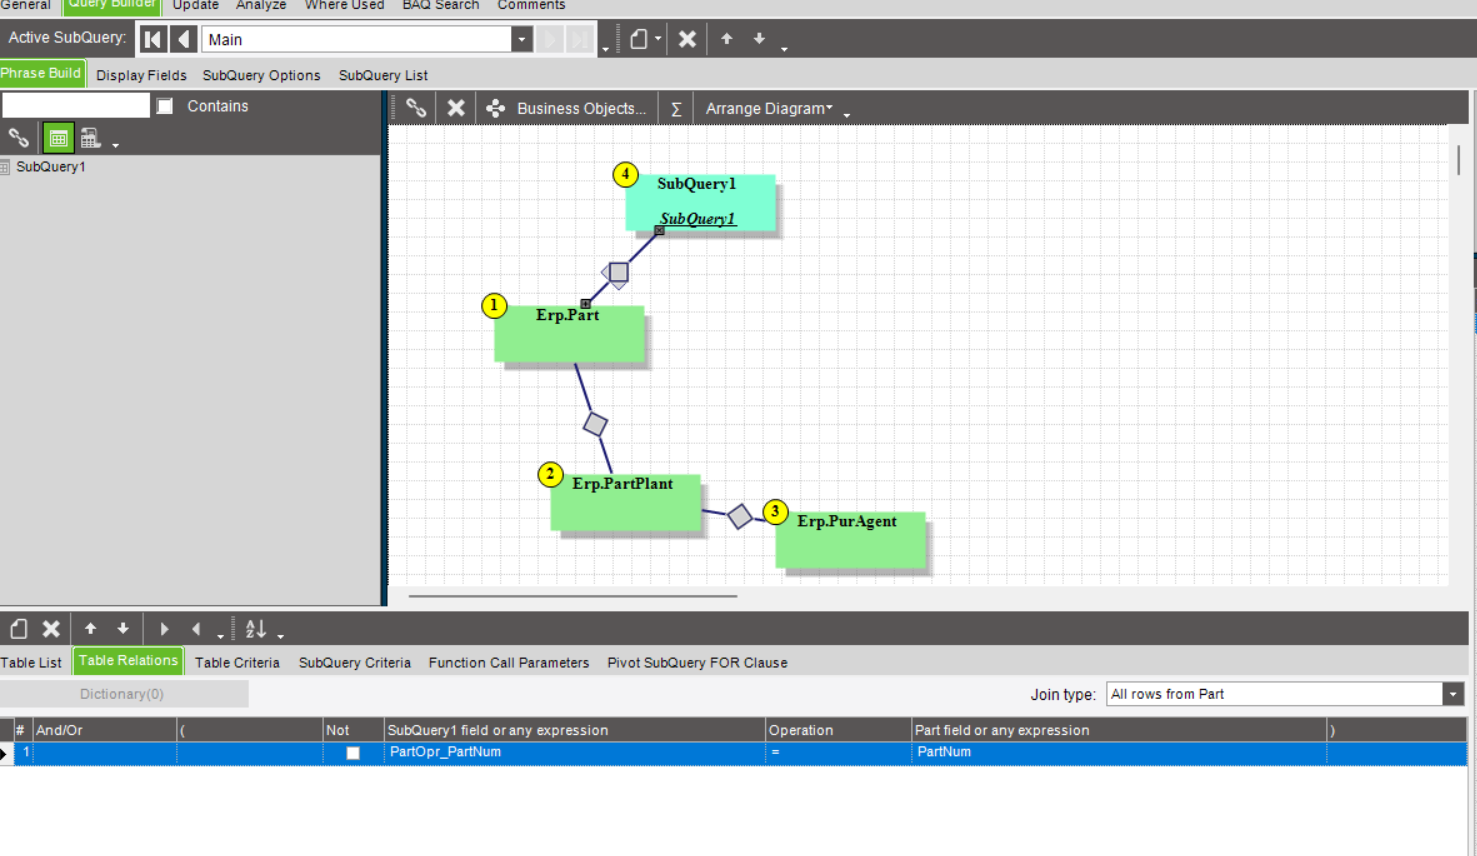Open the Table Criteria tab

[237, 663]
